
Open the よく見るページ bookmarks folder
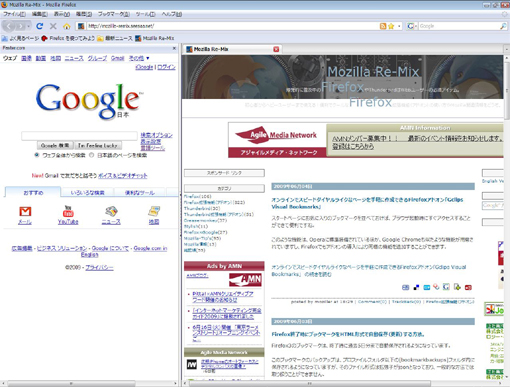coord(20,38)
